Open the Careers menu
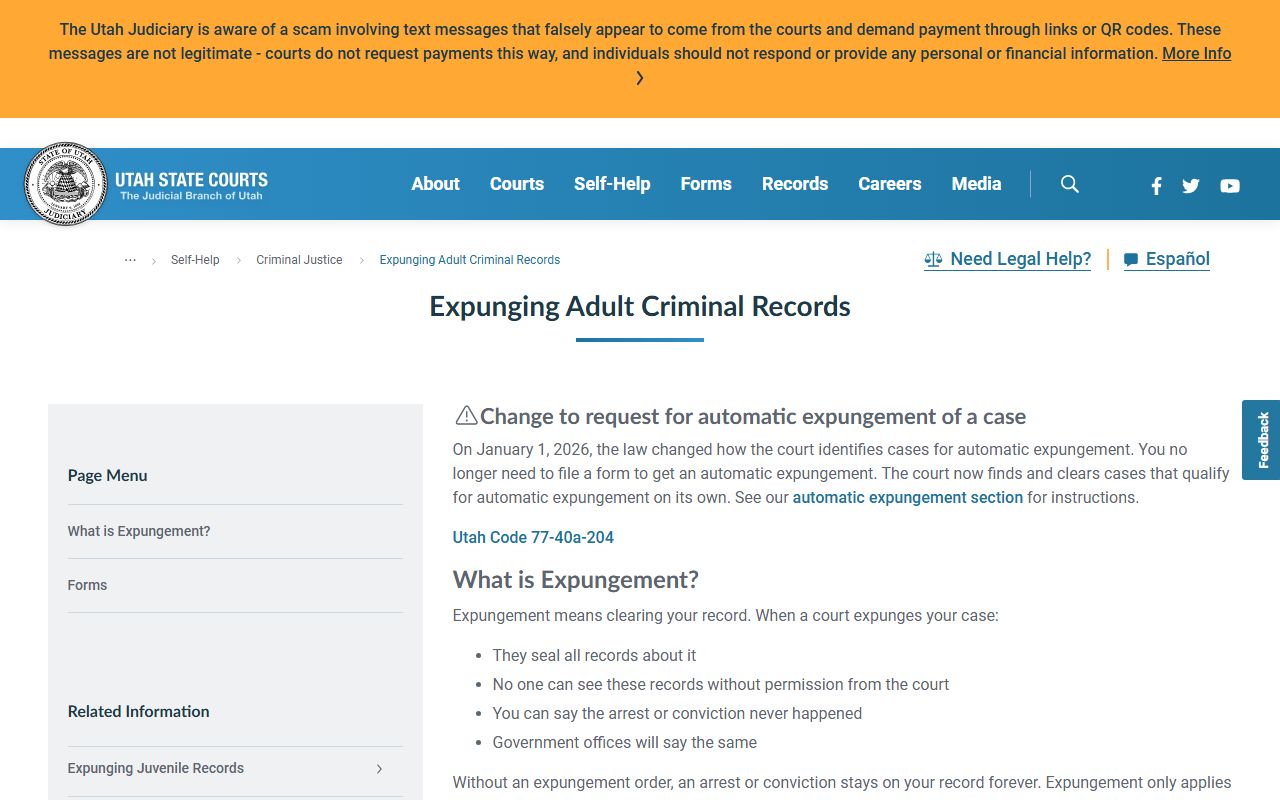1280x800 pixels. point(890,184)
